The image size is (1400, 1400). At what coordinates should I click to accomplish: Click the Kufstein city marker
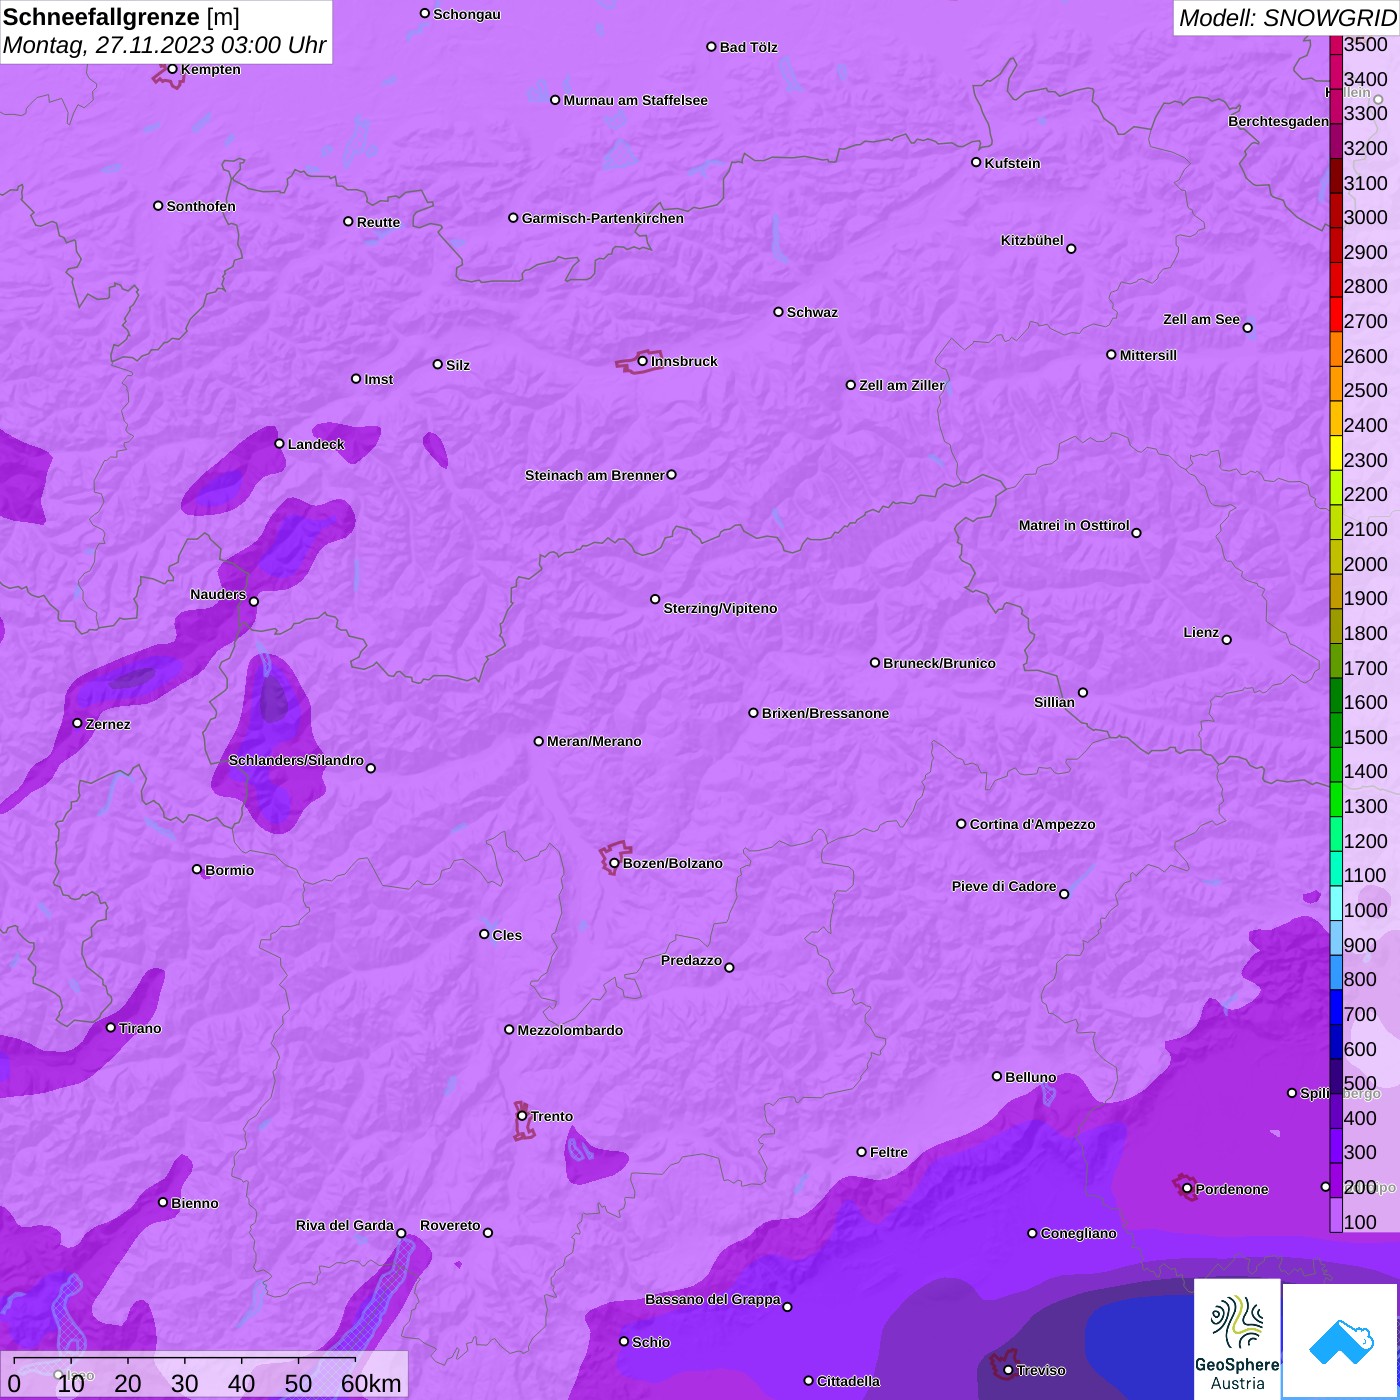[x=976, y=162]
